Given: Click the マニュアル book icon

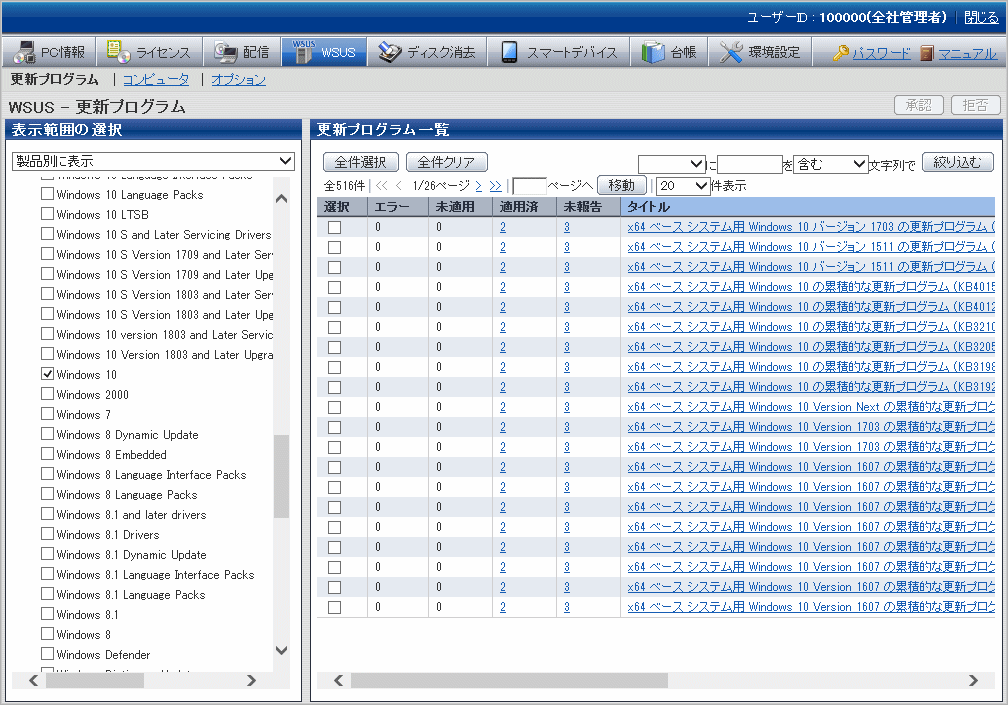Looking at the screenshot, I should [x=926, y=53].
